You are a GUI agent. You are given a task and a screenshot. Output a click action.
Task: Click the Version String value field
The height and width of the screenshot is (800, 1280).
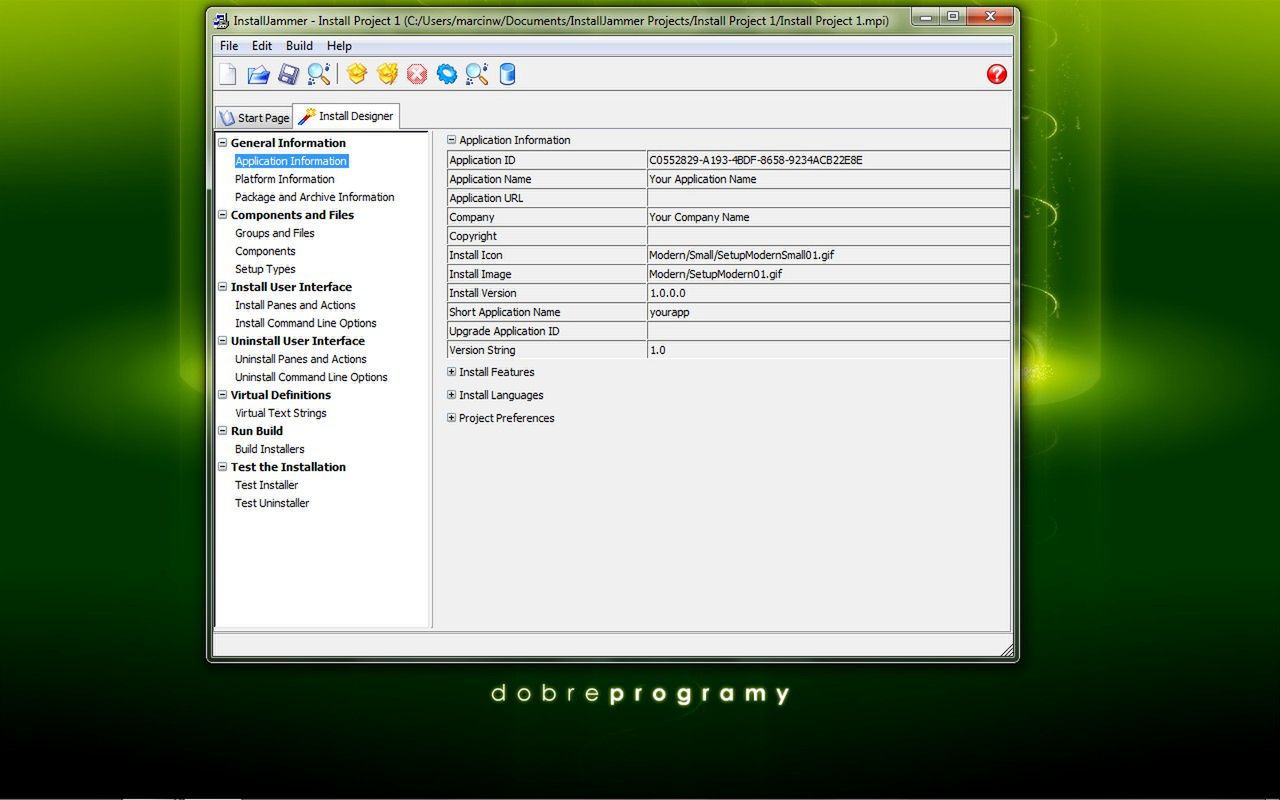[828, 350]
